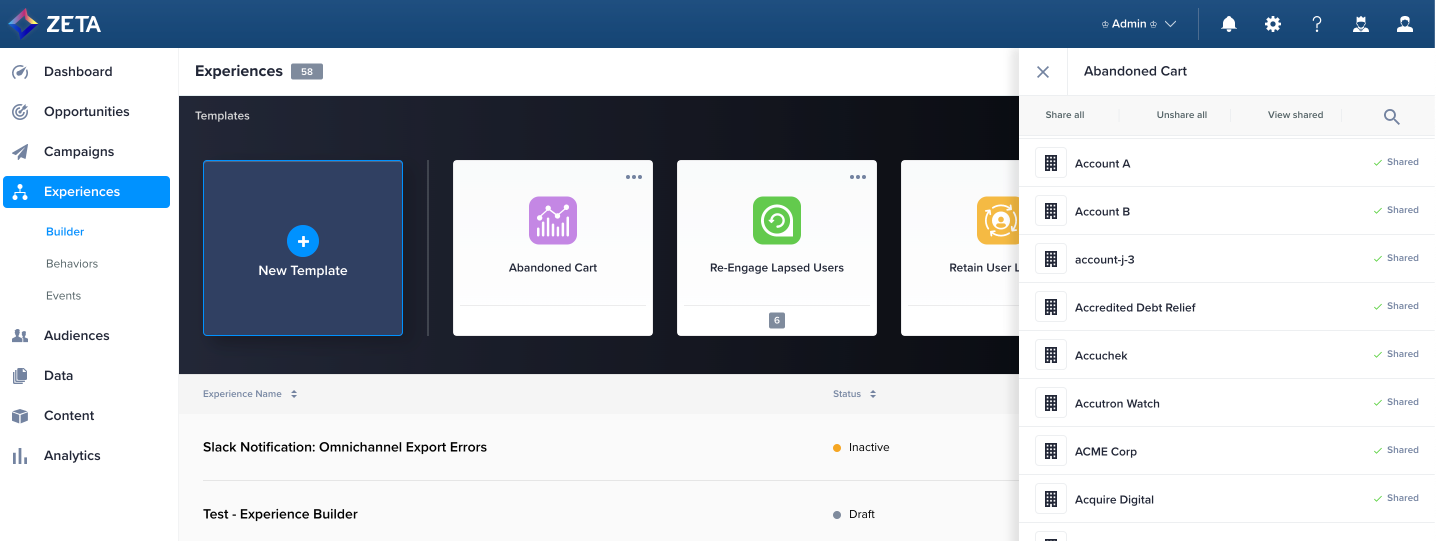Click the Abandoned Cart template icon
1436x541 pixels.
[x=553, y=220]
